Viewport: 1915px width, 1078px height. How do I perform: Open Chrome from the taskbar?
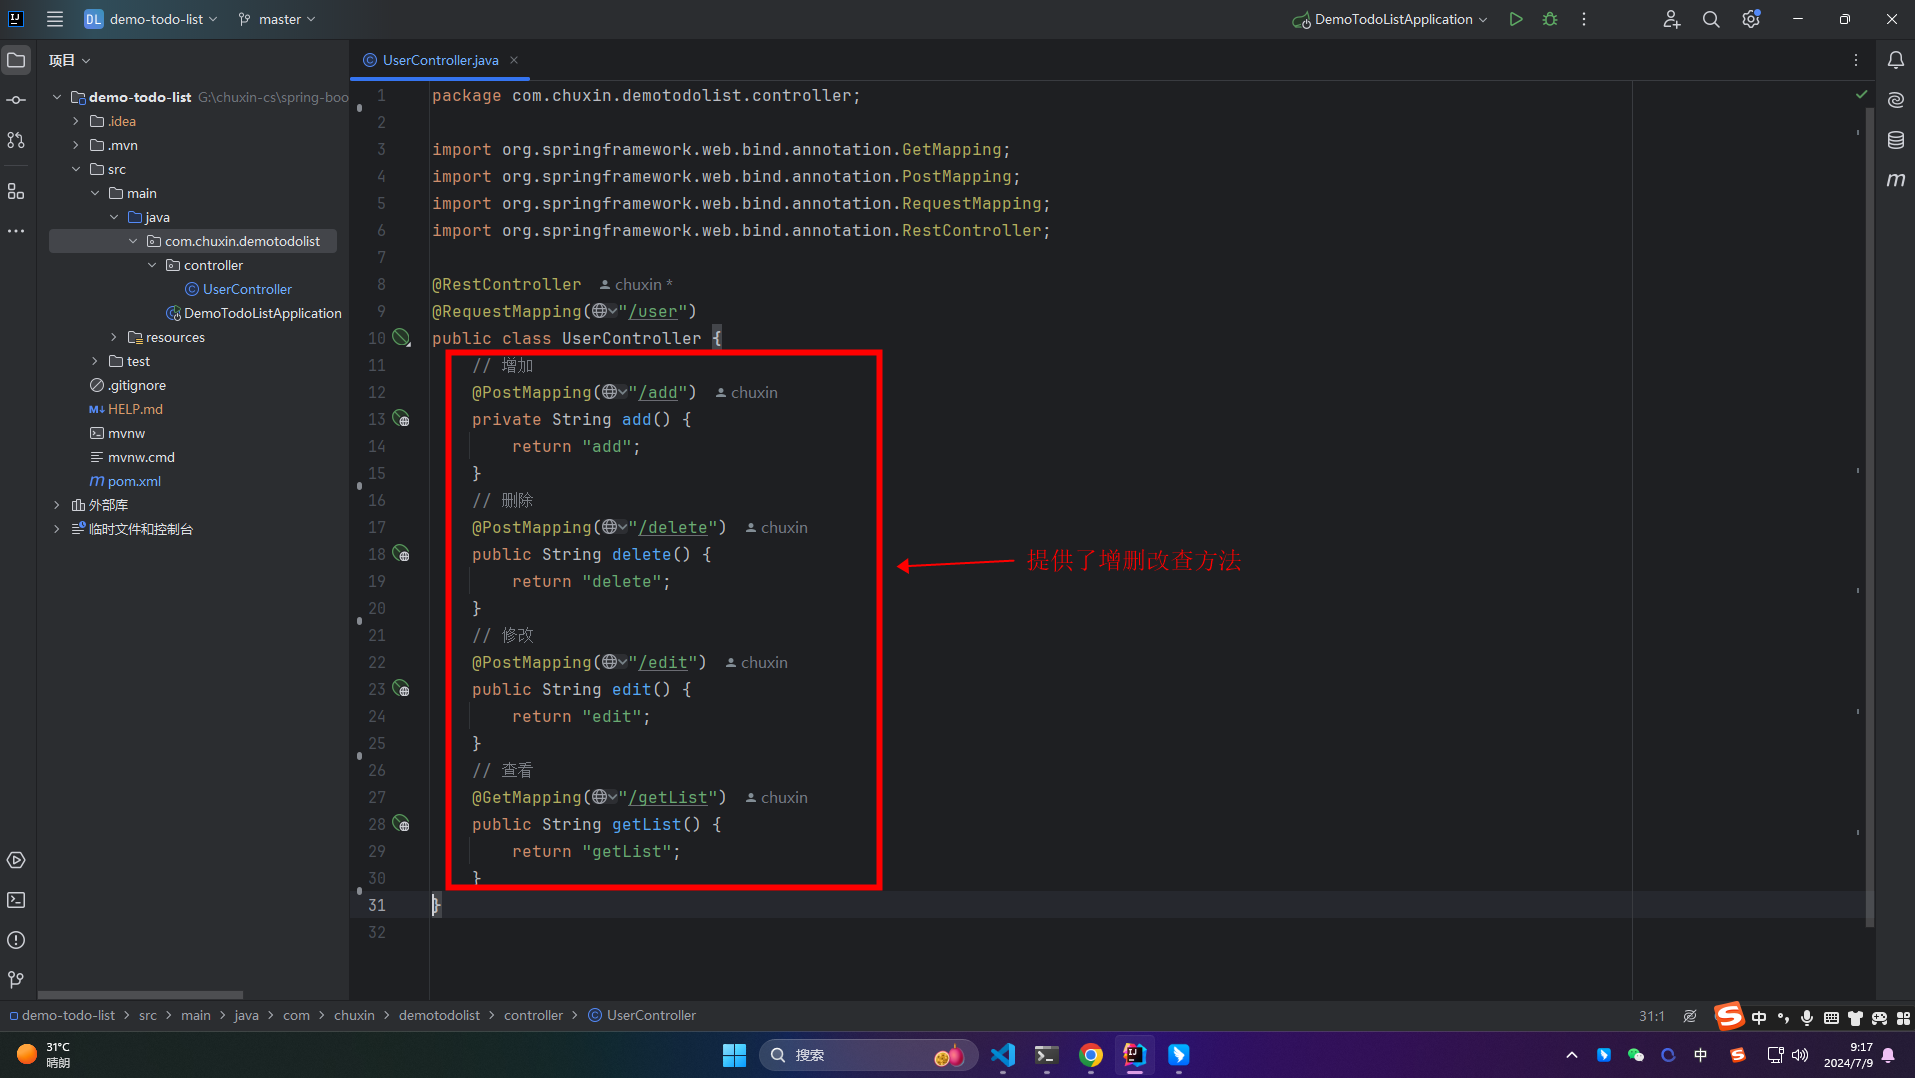[x=1091, y=1055]
